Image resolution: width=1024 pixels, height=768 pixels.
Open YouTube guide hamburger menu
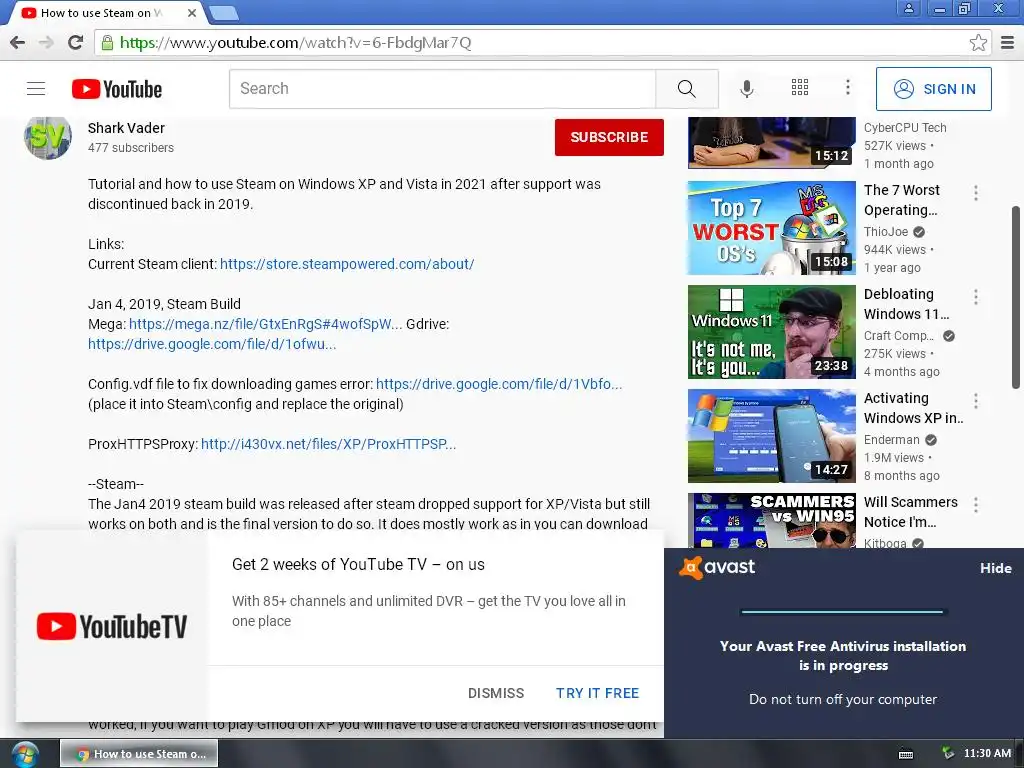pos(36,89)
